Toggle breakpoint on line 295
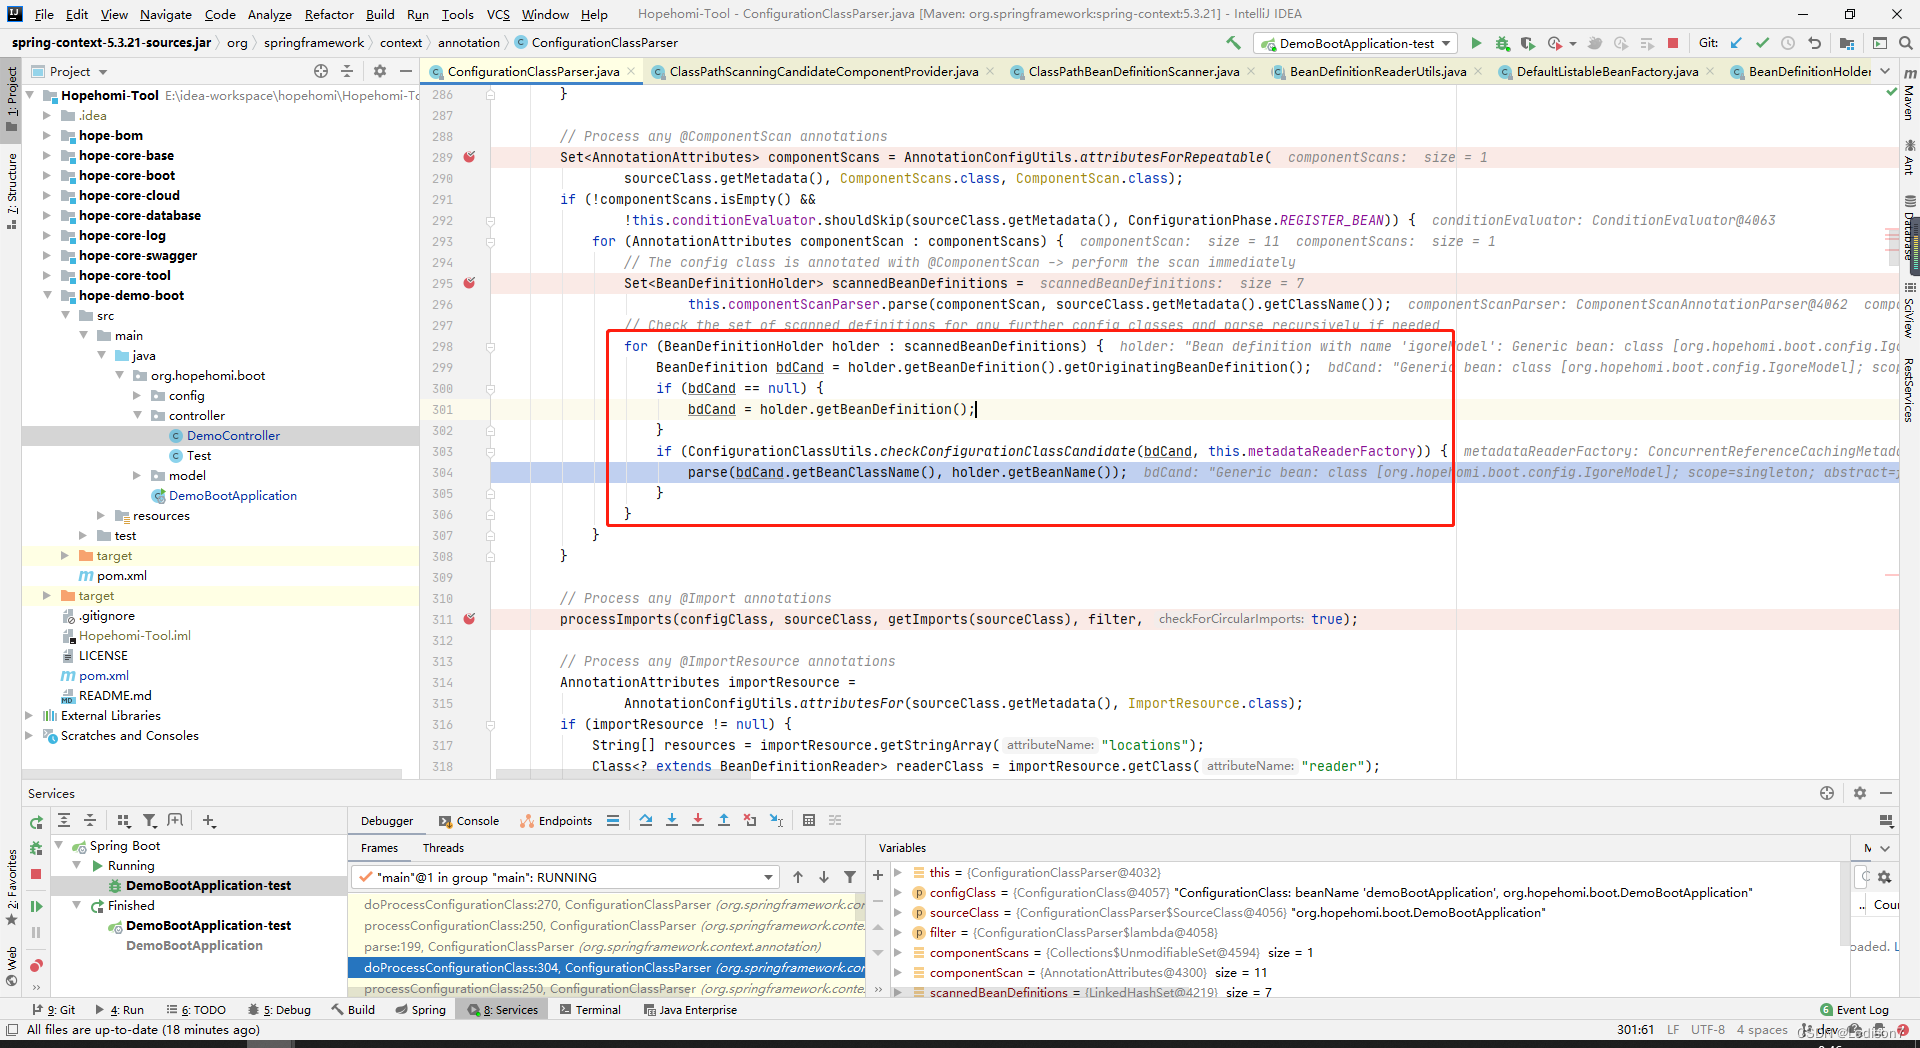 click(469, 283)
